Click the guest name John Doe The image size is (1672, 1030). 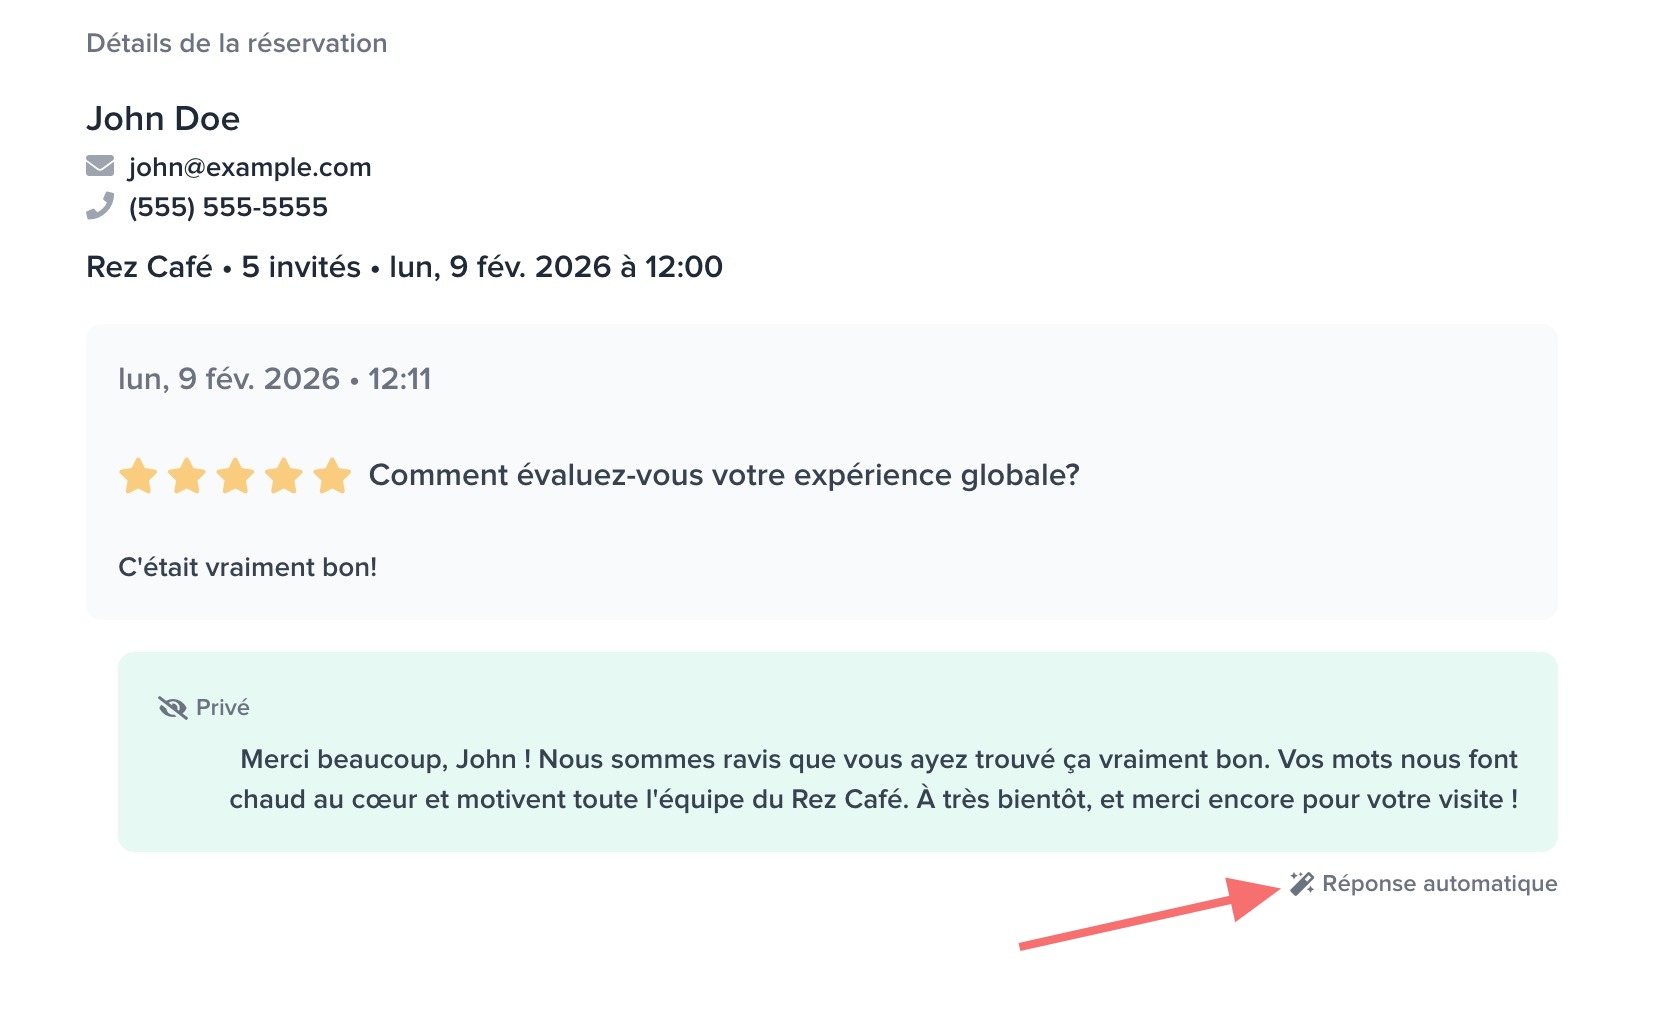click(x=163, y=119)
